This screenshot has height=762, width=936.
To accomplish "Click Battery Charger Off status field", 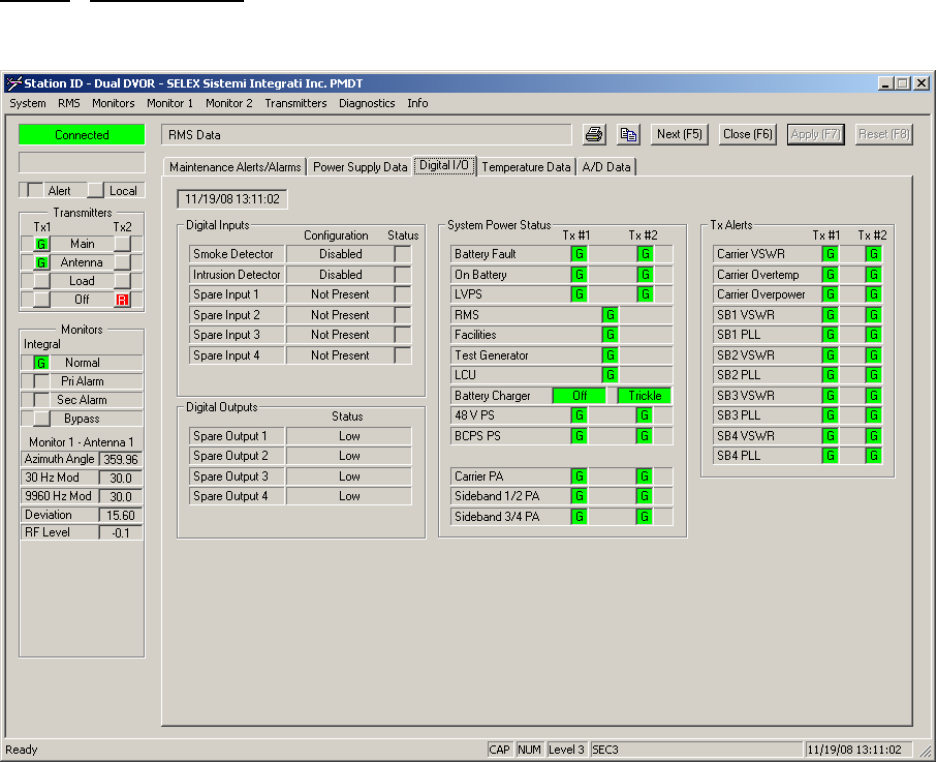I will [580, 396].
